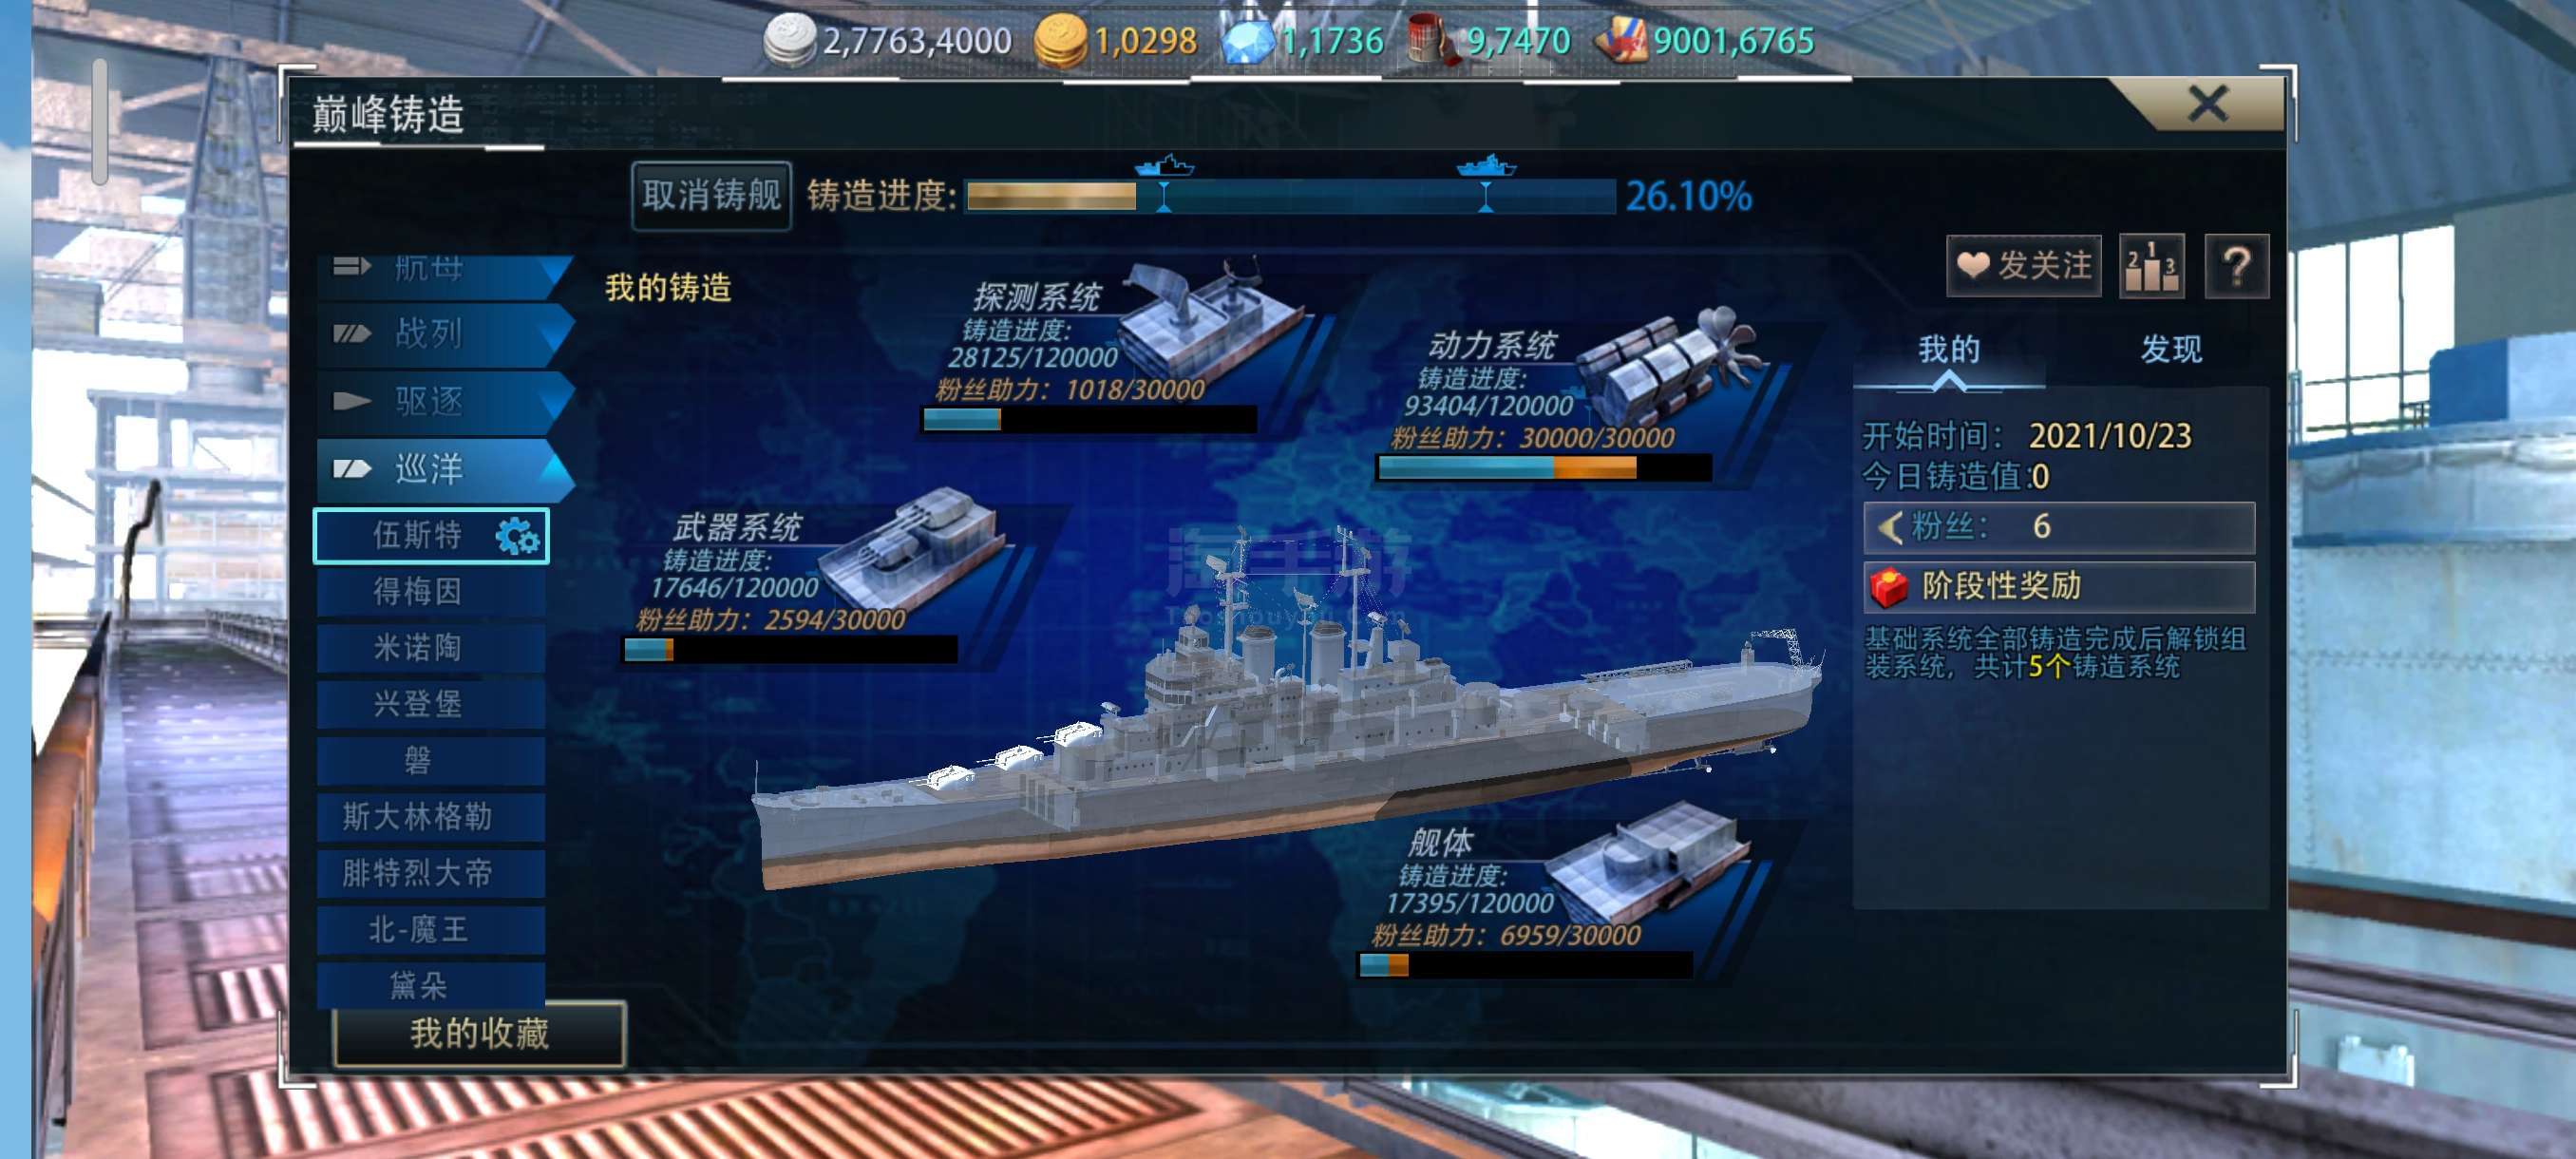Switch to the 发现 tab

click(2170, 349)
